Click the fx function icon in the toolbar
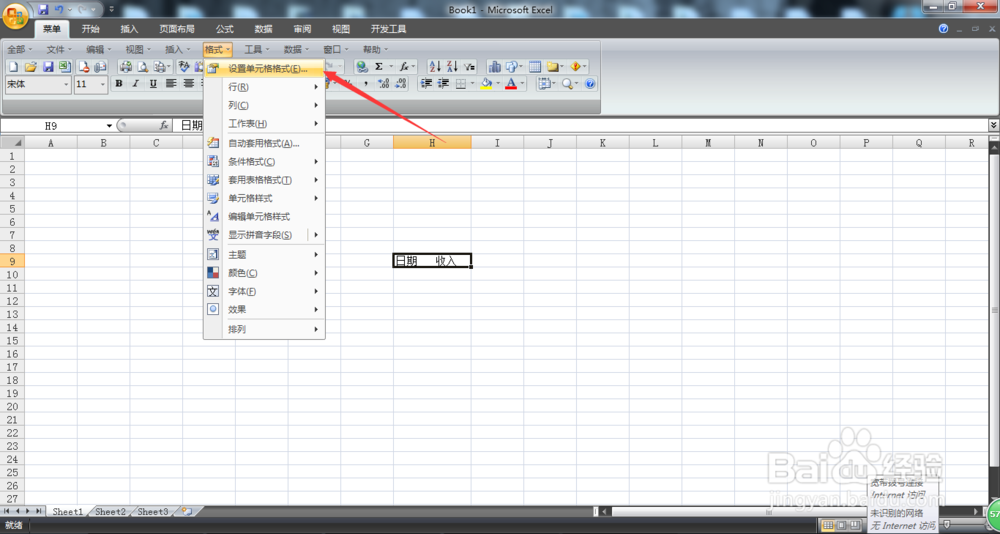The height and width of the screenshot is (534, 1000). pos(404,66)
